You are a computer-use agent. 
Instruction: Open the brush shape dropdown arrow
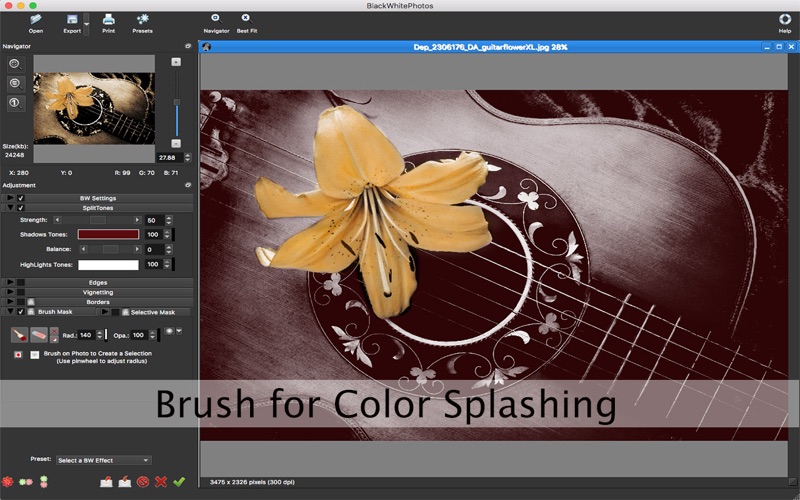(179, 331)
